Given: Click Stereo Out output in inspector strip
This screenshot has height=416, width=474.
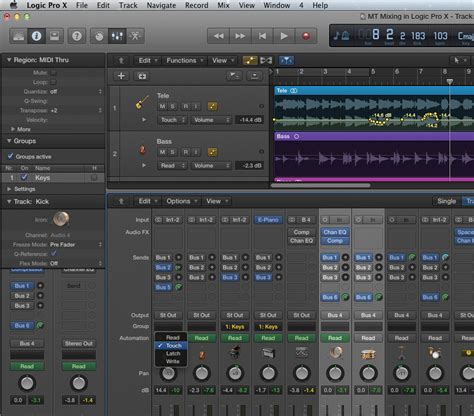Looking at the screenshot, I should pos(79,343).
